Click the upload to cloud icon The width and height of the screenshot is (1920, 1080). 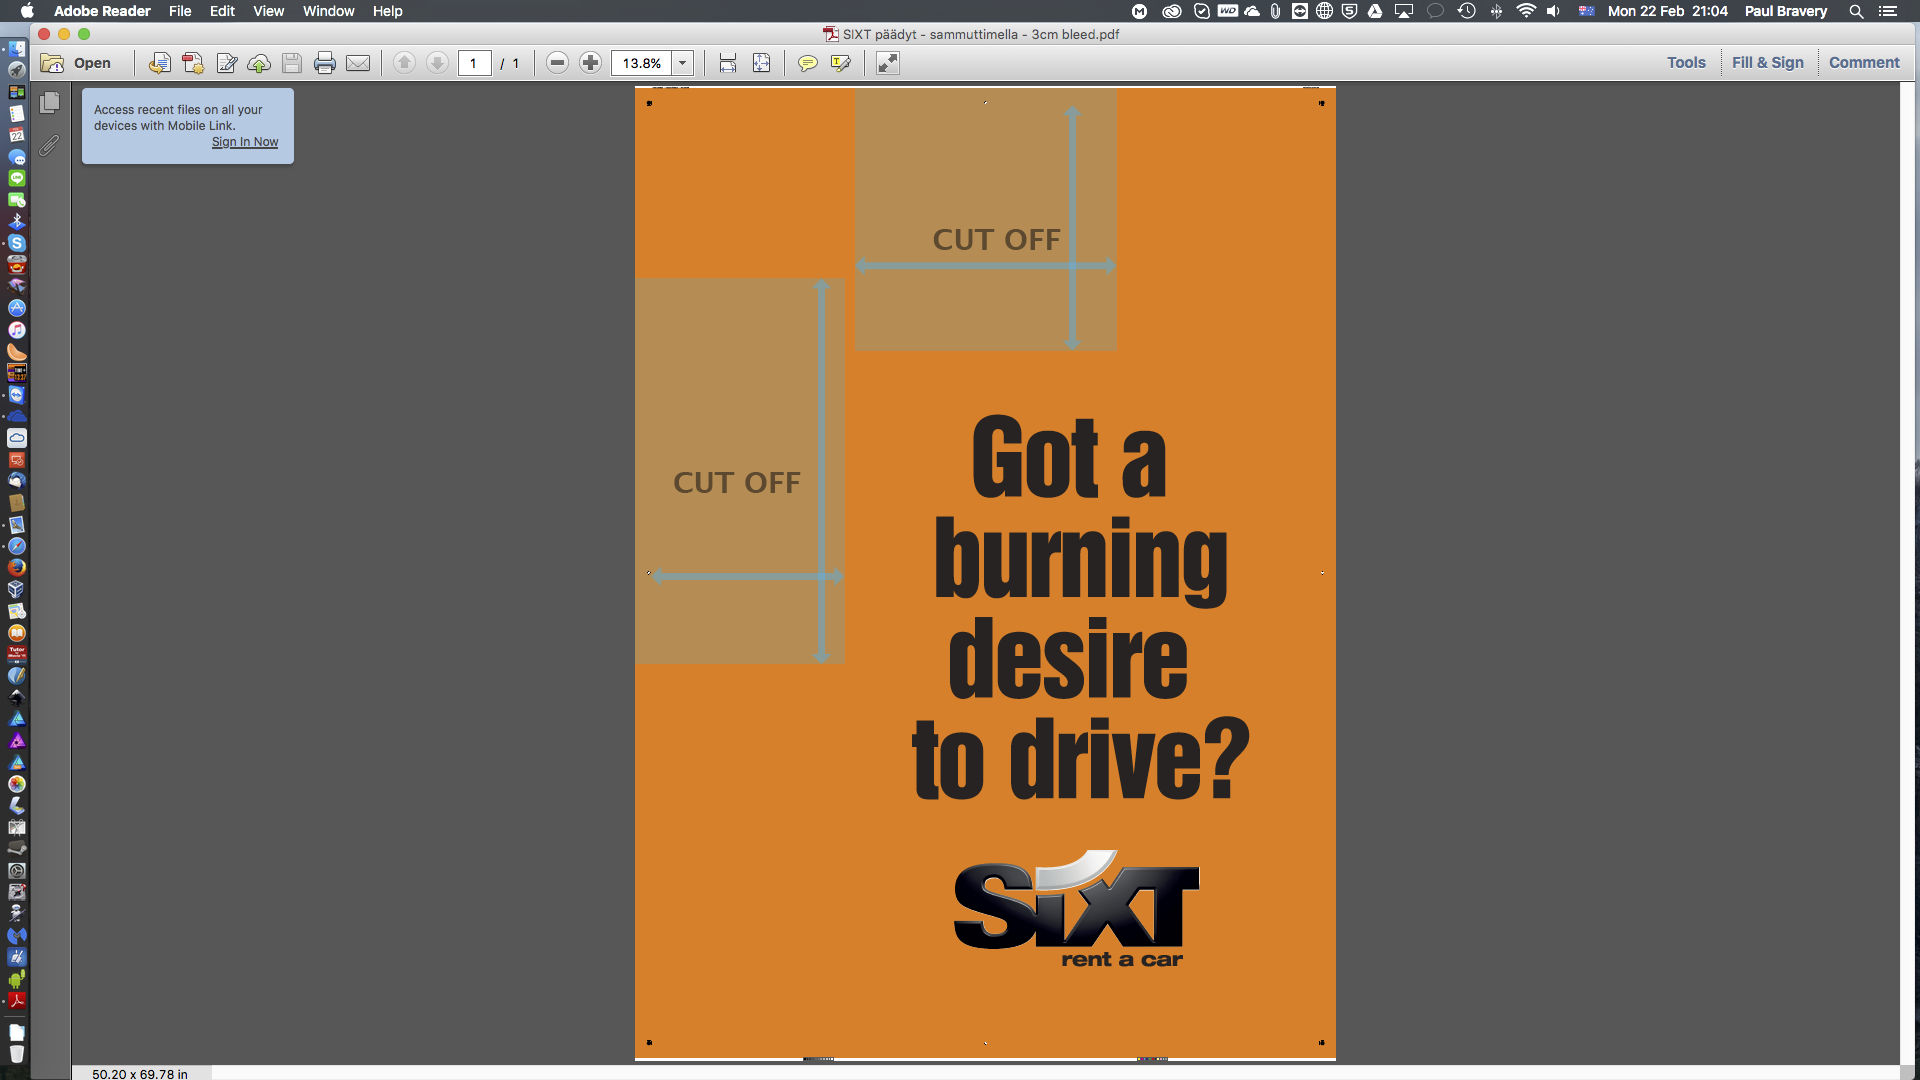click(259, 63)
